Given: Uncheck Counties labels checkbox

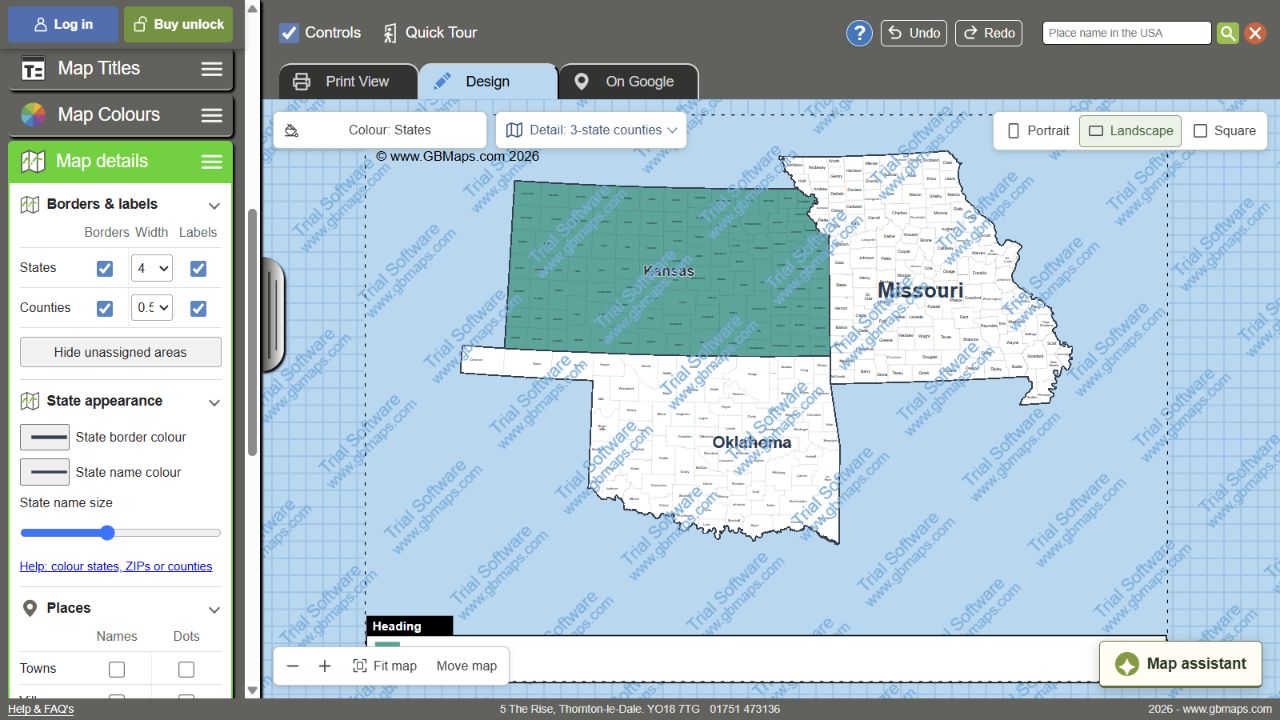Looking at the screenshot, I should (198, 308).
